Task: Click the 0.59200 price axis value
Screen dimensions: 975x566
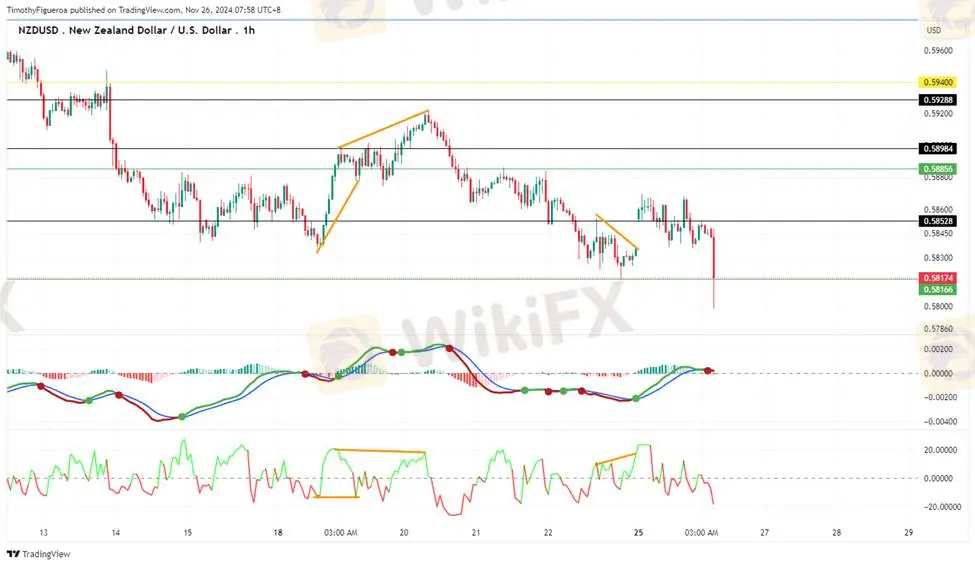Action: pyautogui.click(x=938, y=114)
